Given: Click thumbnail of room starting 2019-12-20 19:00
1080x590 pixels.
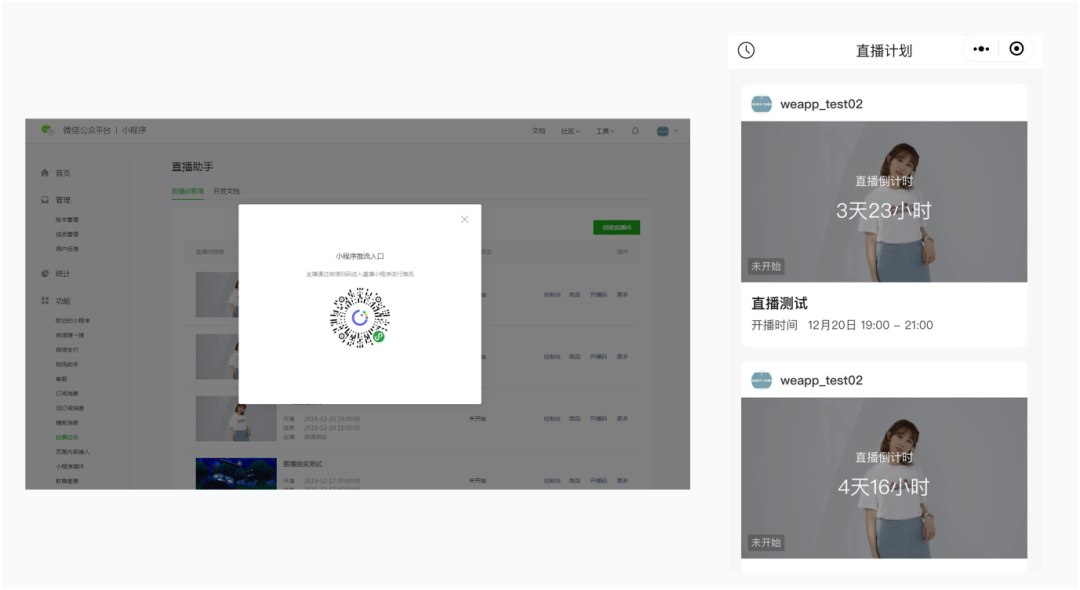Looking at the screenshot, I should [x=236, y=419].
